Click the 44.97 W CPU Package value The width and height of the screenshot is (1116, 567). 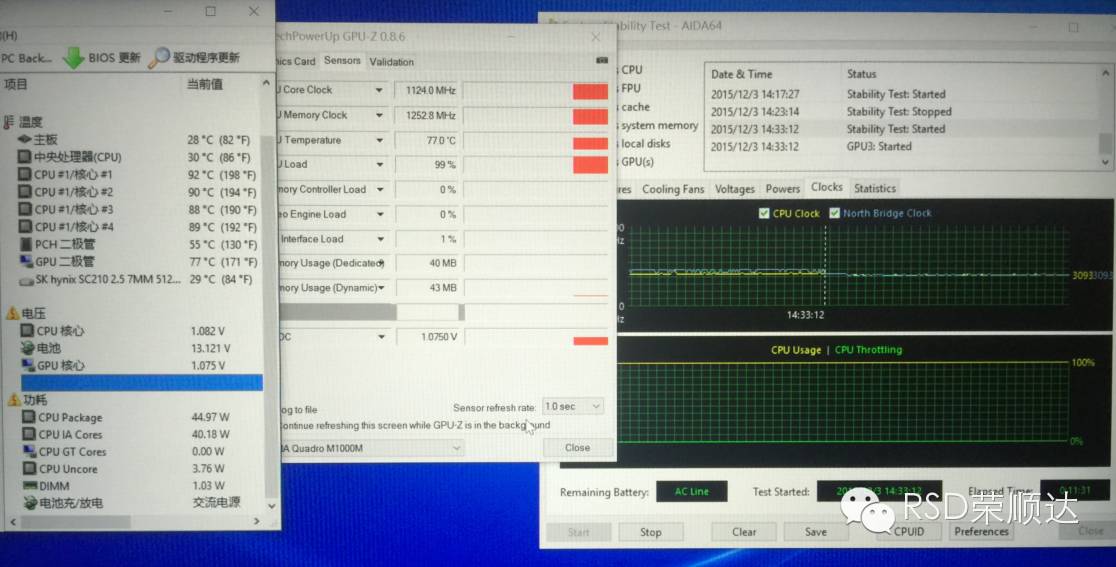point(211,417)
